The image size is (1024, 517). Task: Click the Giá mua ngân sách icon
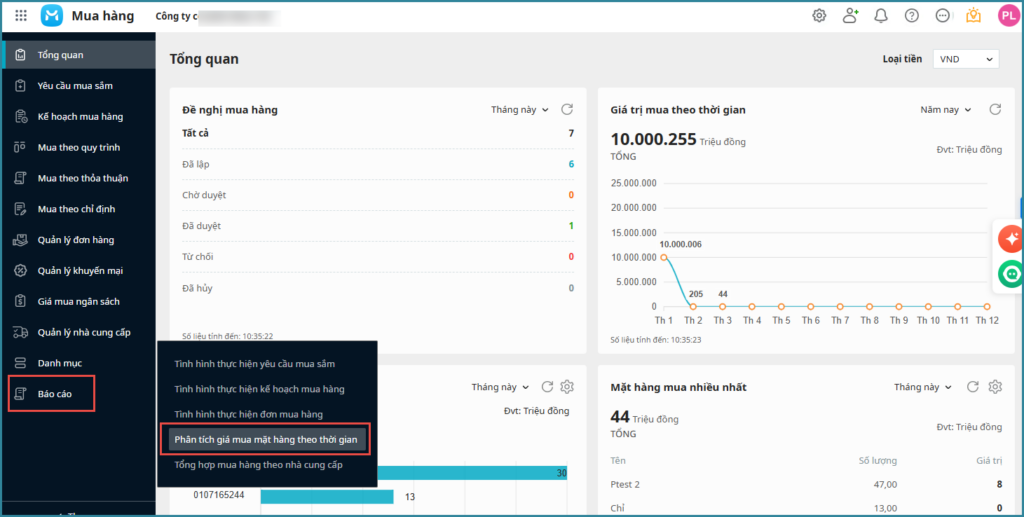click(x=20, y=302)
